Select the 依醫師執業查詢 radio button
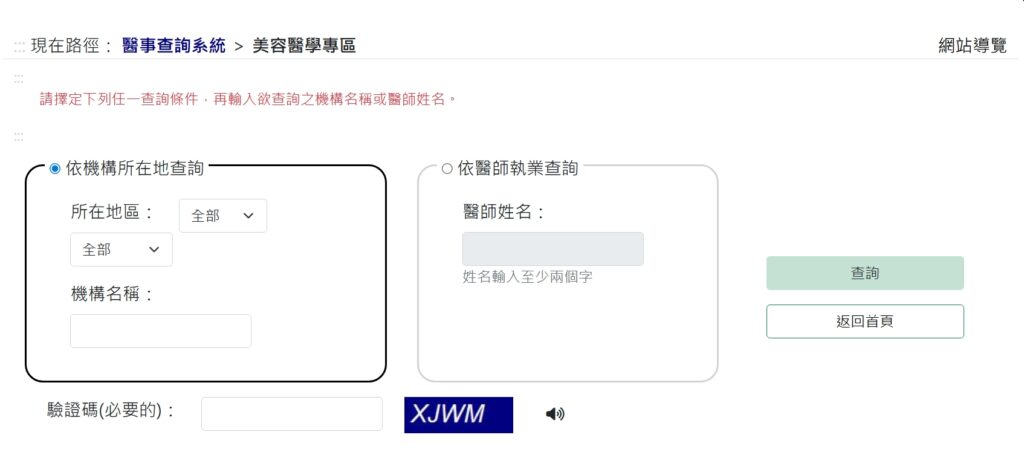 click(x=447, y=169)
